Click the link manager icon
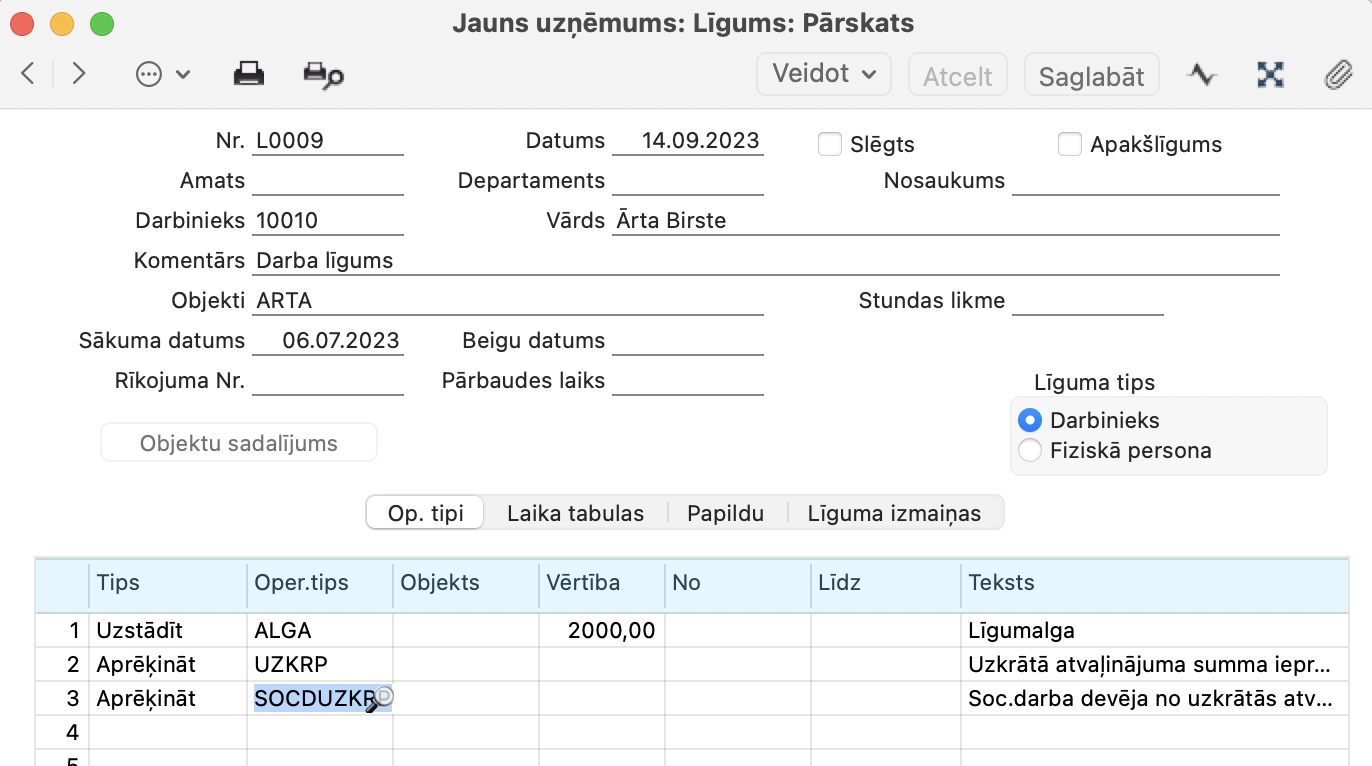This screenshot has width=1372, height=766. [1270, 75]
